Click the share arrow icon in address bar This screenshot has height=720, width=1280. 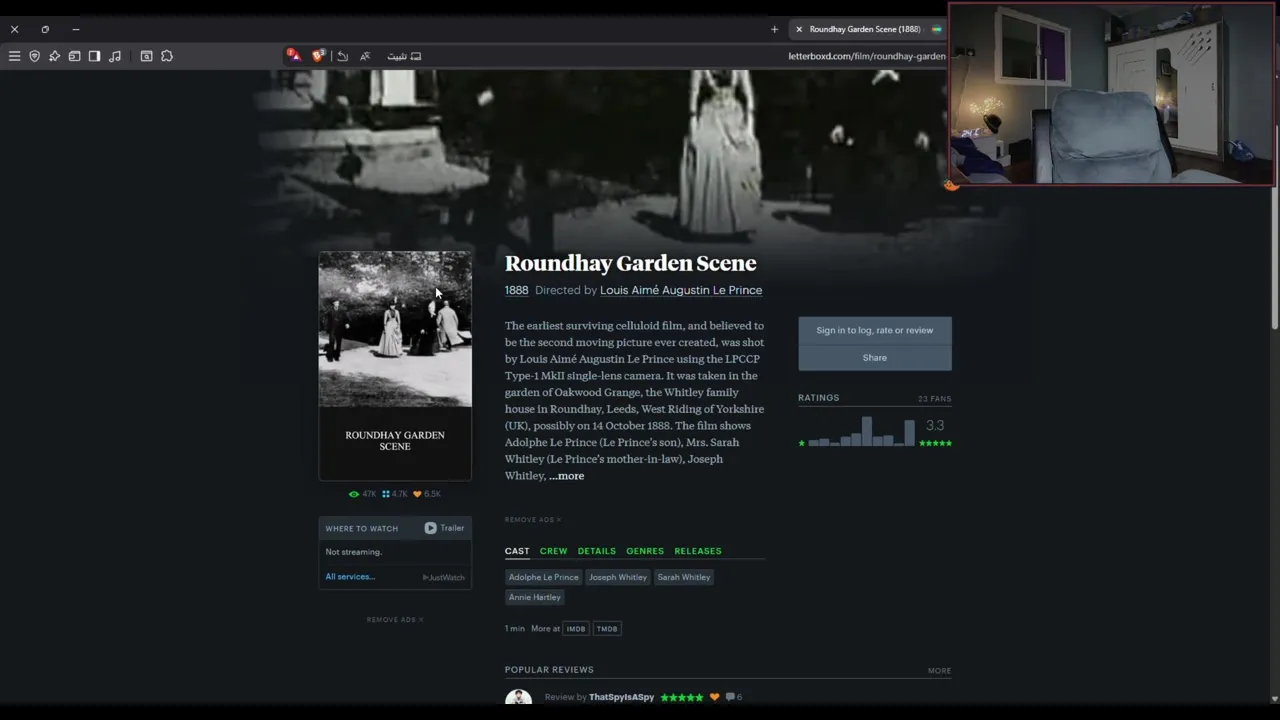point(342,56)
